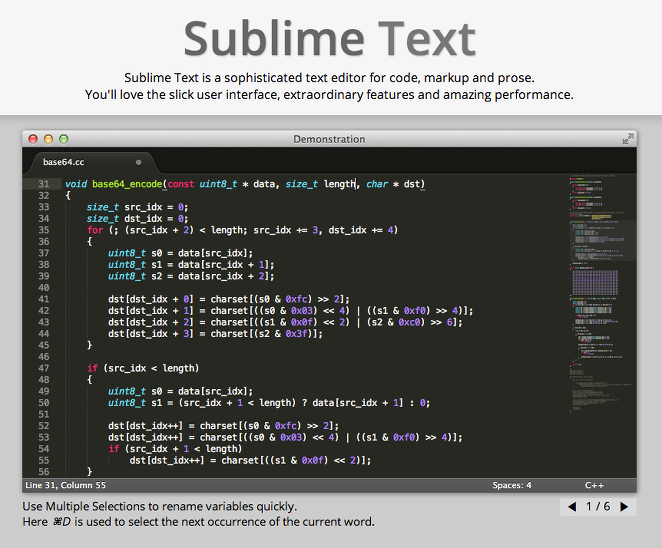Image resolution: width=662 pixels, height=548 pixels.
Task: Click the fullscreen icon in Demonstration title bar
Action: click(628, 139)
